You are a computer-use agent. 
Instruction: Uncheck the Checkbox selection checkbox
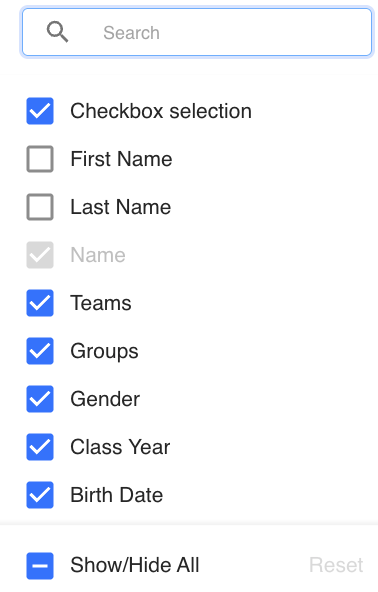coord(40,111)
